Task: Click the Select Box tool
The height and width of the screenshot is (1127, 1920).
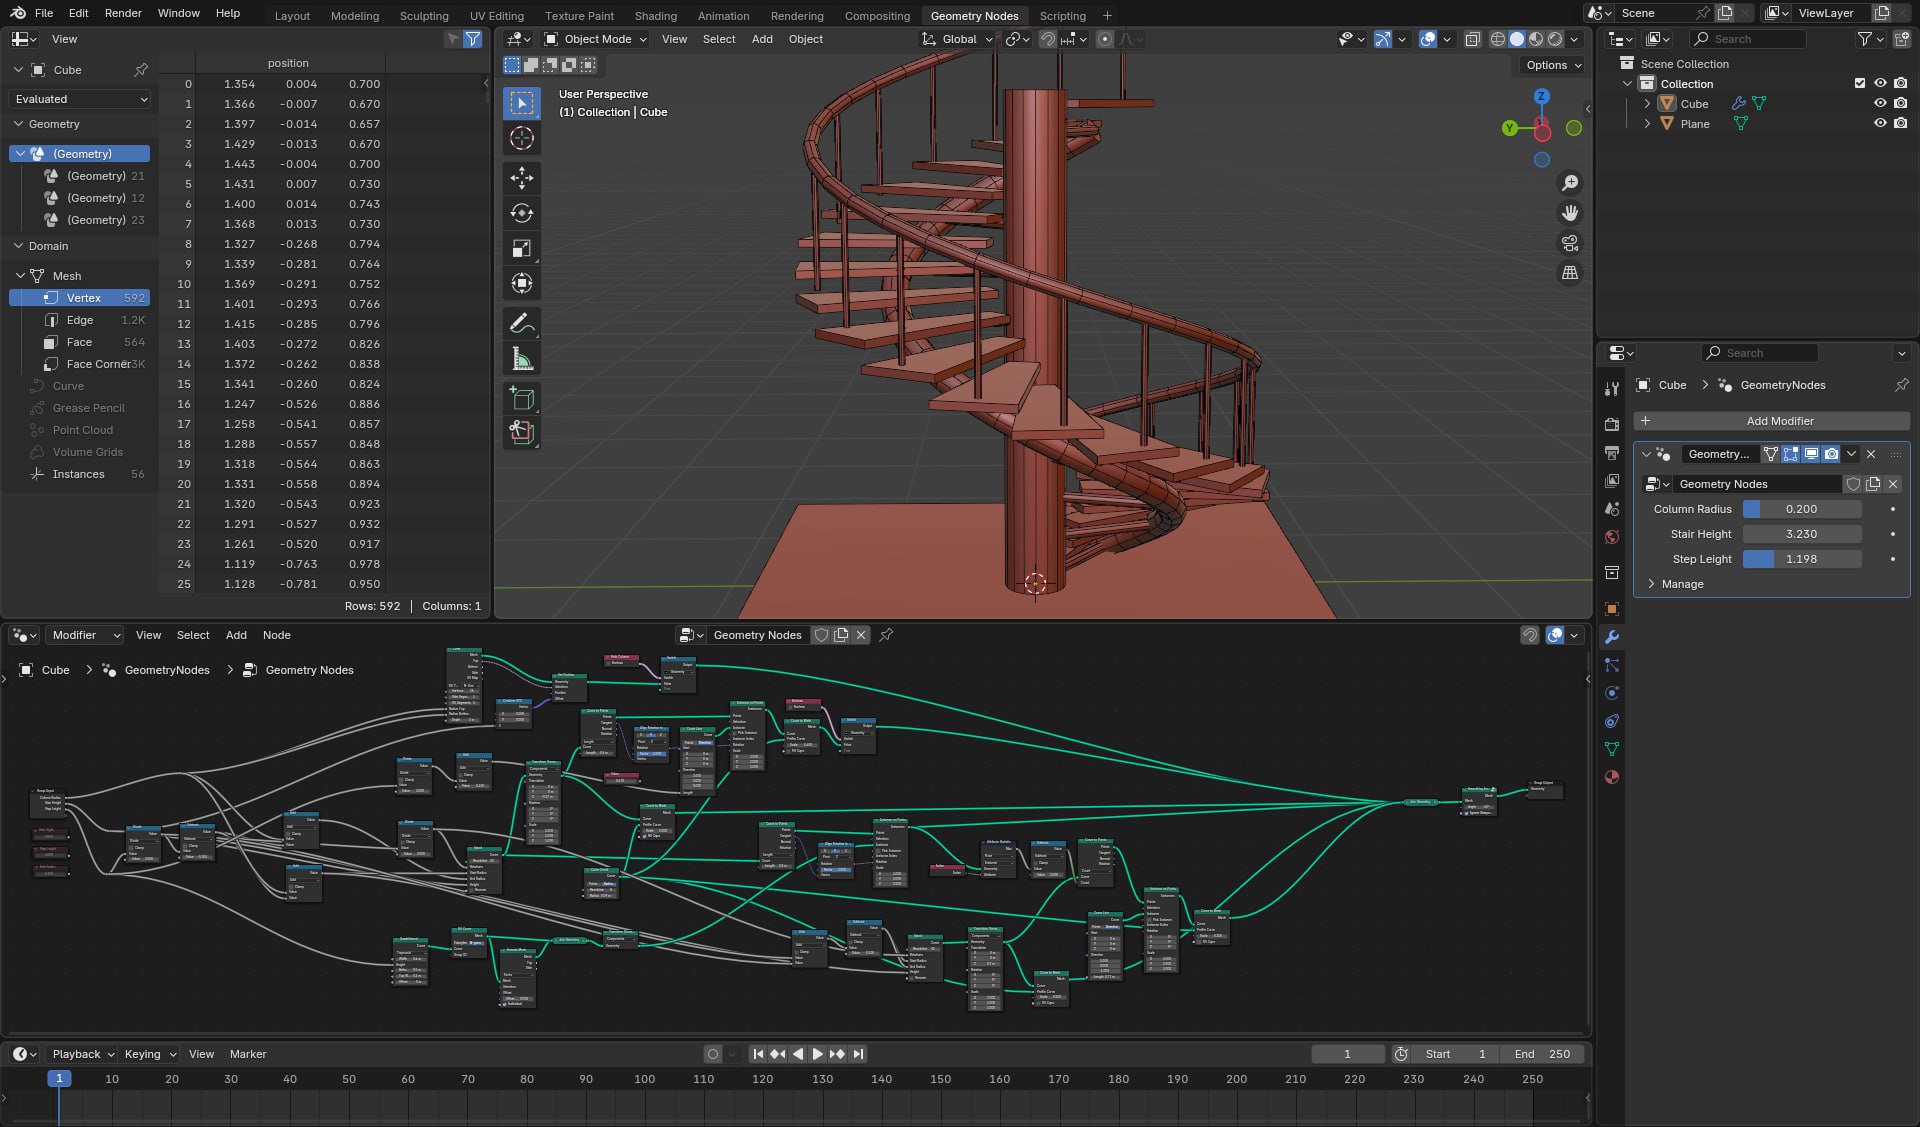Action: click(x=522, y=103)
